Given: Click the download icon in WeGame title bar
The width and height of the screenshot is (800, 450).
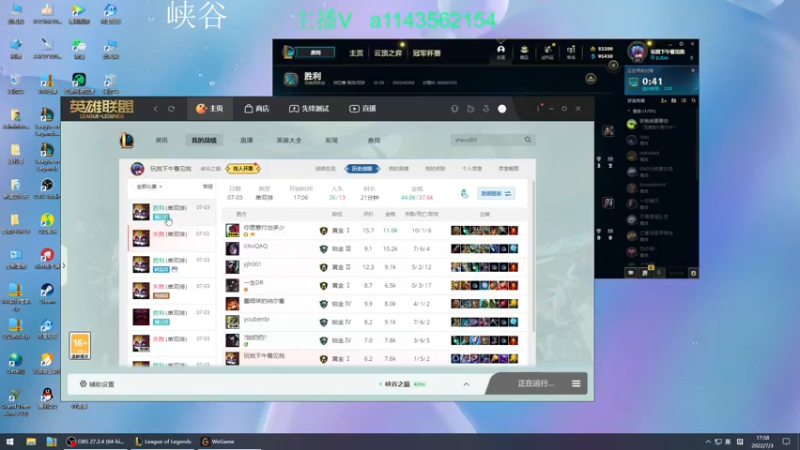Looking at the screenshot, I should [x=486, y=109].
